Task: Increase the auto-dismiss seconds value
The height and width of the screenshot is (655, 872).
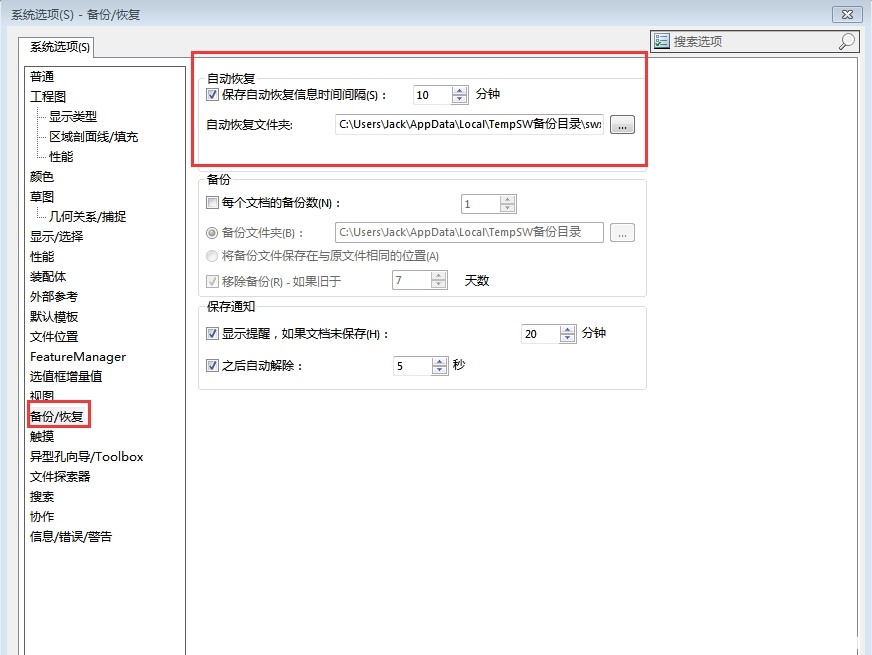Action: click(439, 361)
